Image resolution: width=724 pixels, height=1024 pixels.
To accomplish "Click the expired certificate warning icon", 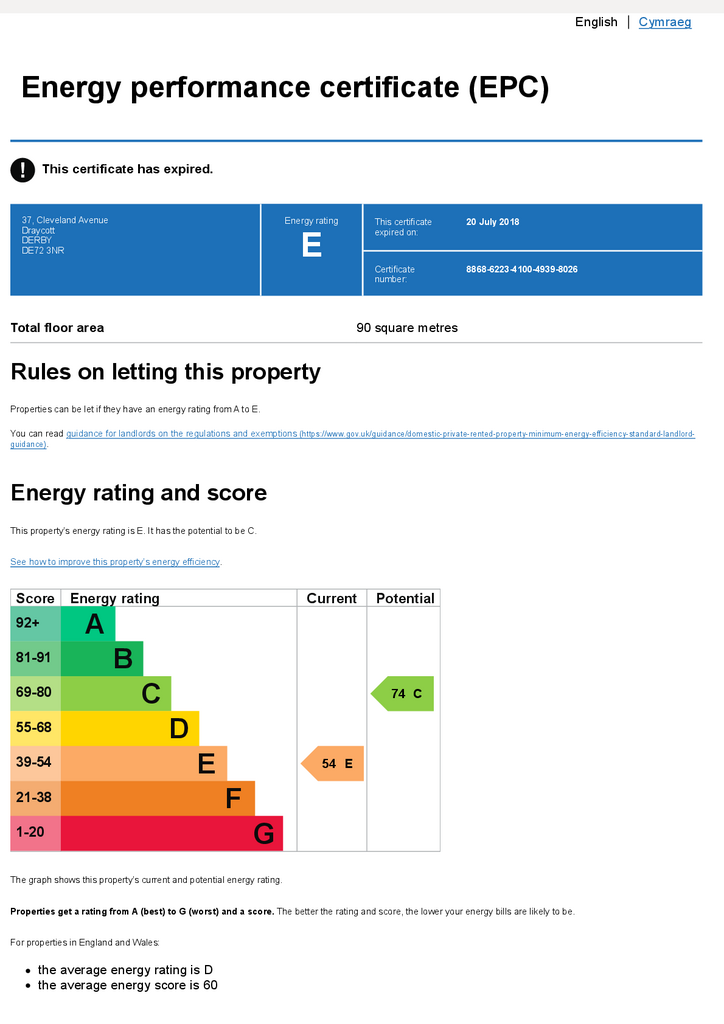I will pyautogui.click(x=22, y=170).
